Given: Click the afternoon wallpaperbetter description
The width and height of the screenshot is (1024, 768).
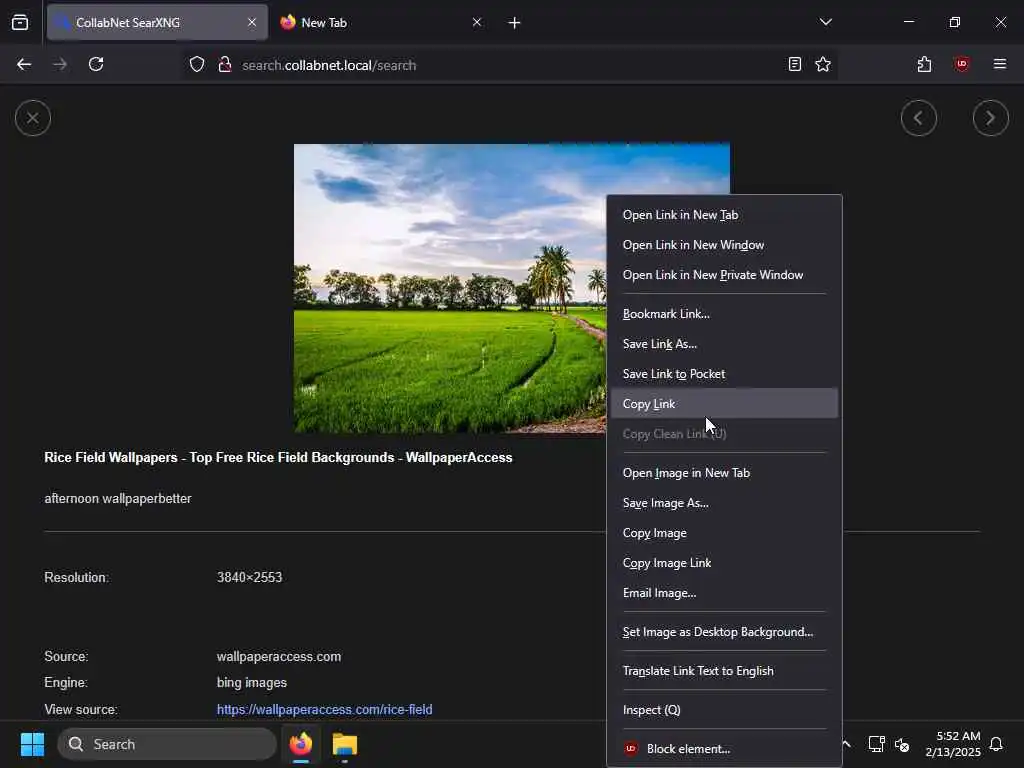Looking at the screenshot, I should 118,499.
